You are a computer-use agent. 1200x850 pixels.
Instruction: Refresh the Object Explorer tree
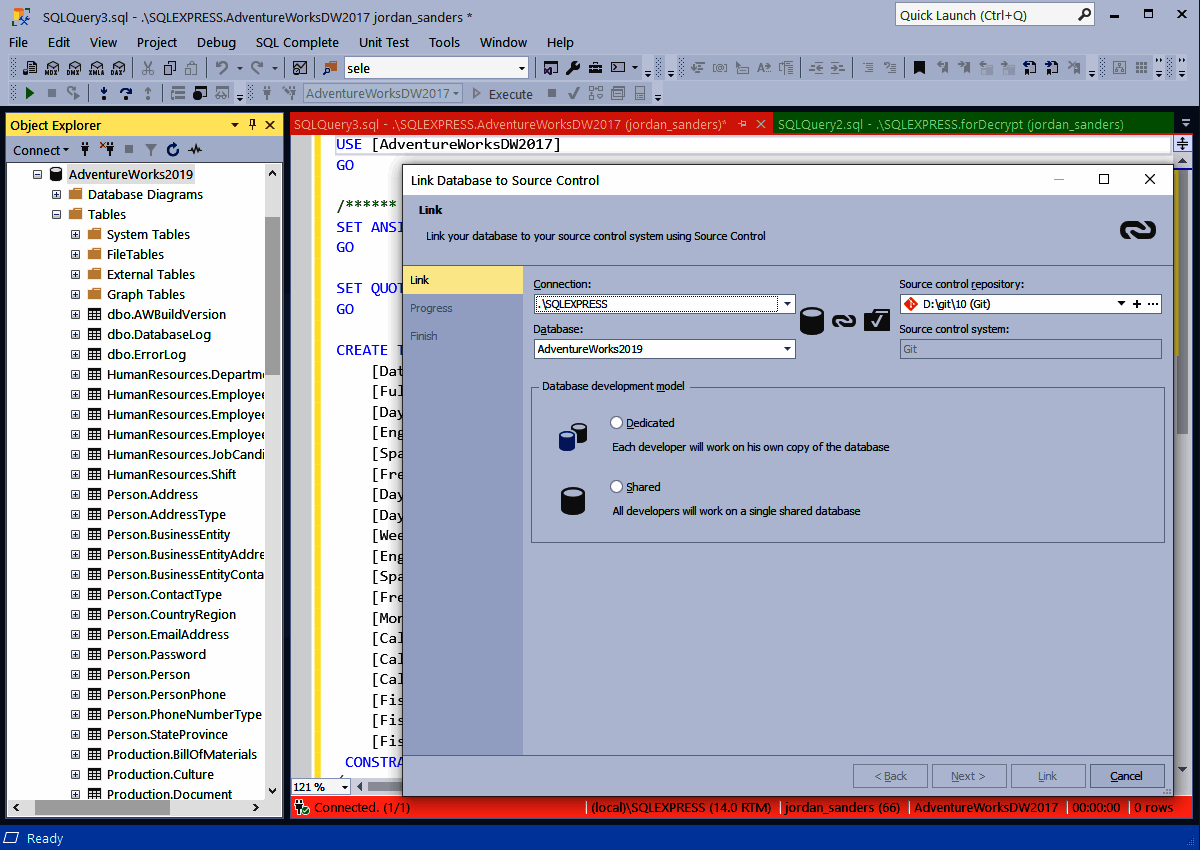tap(172, 149)
